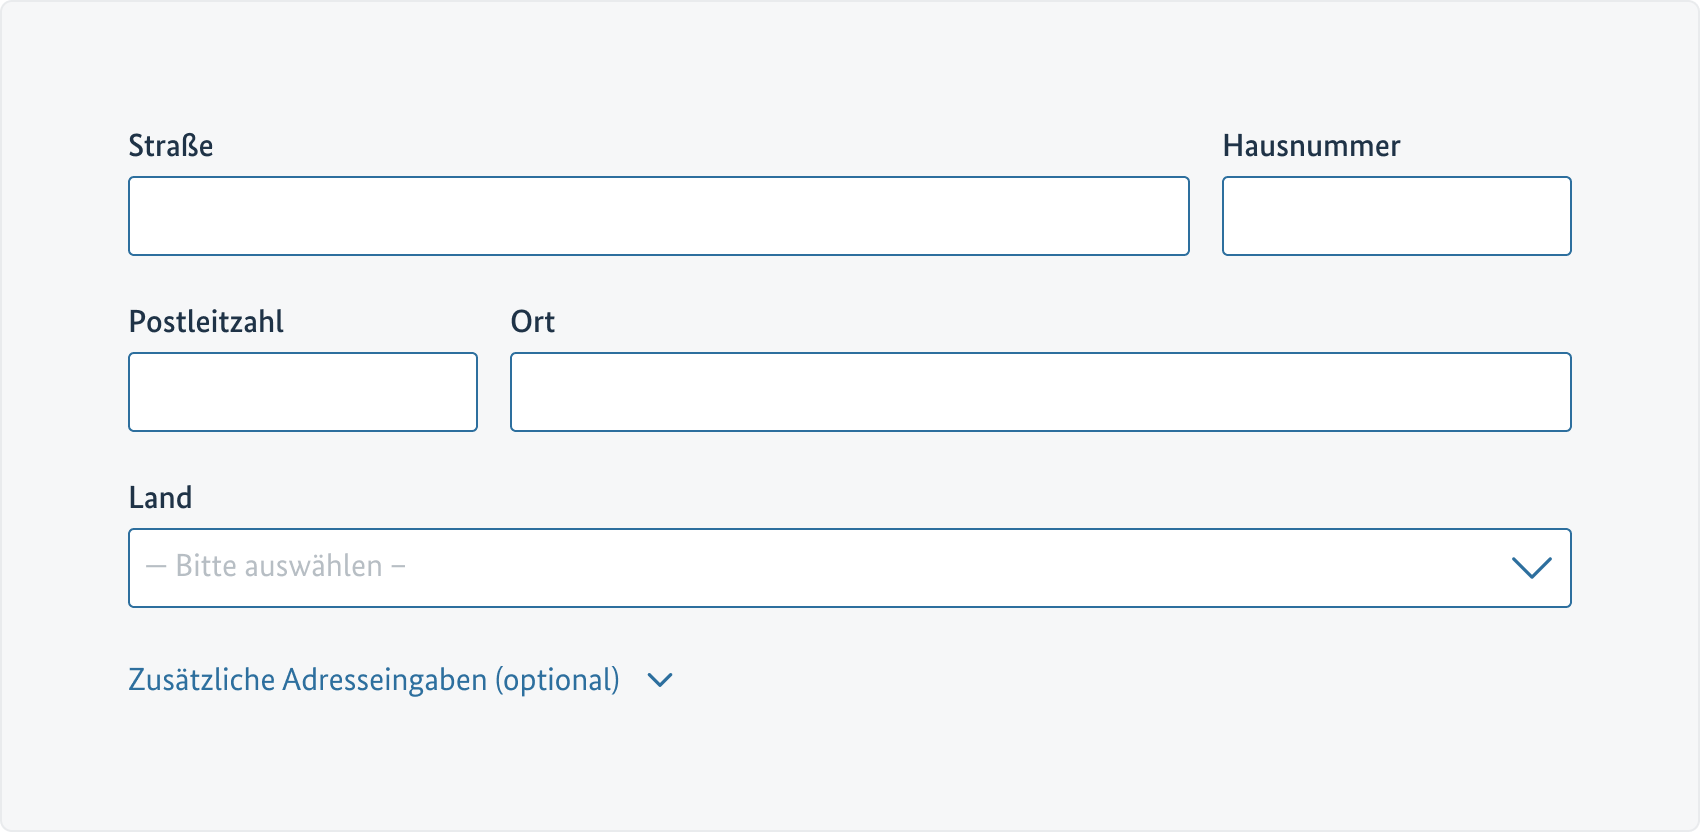Click the Hausnummer field label
This screenshot has width=1700, height=832.
1311,146
